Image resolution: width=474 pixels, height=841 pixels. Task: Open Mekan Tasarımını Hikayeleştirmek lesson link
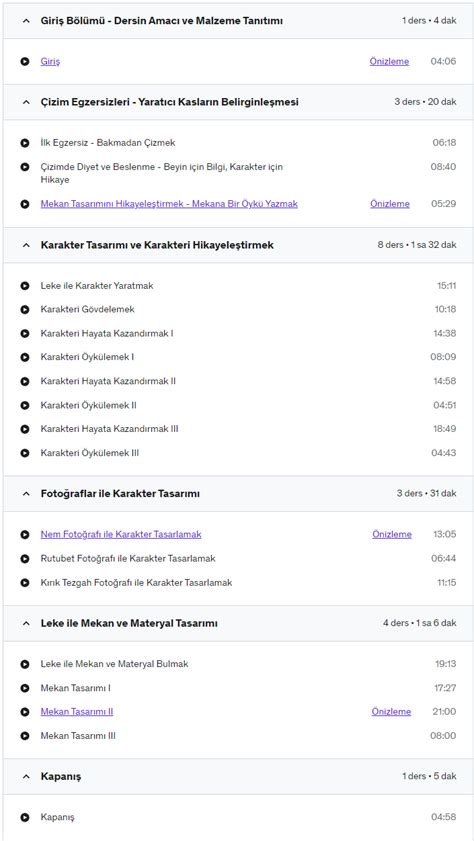pyautogui.click(x=169, y=204)
